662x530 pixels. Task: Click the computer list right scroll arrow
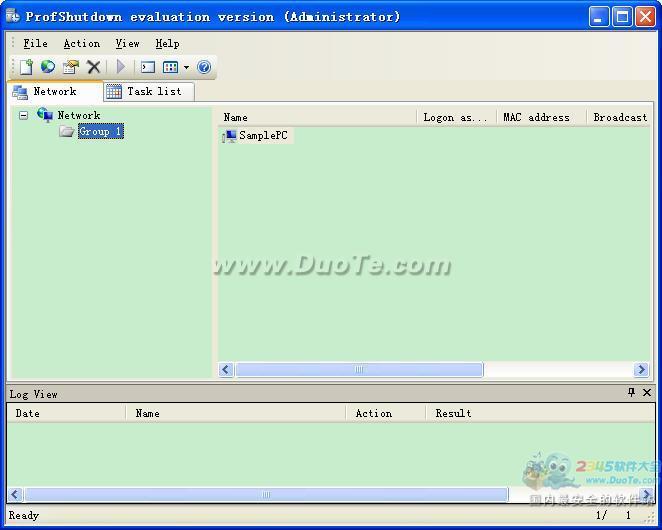[641, 370]
